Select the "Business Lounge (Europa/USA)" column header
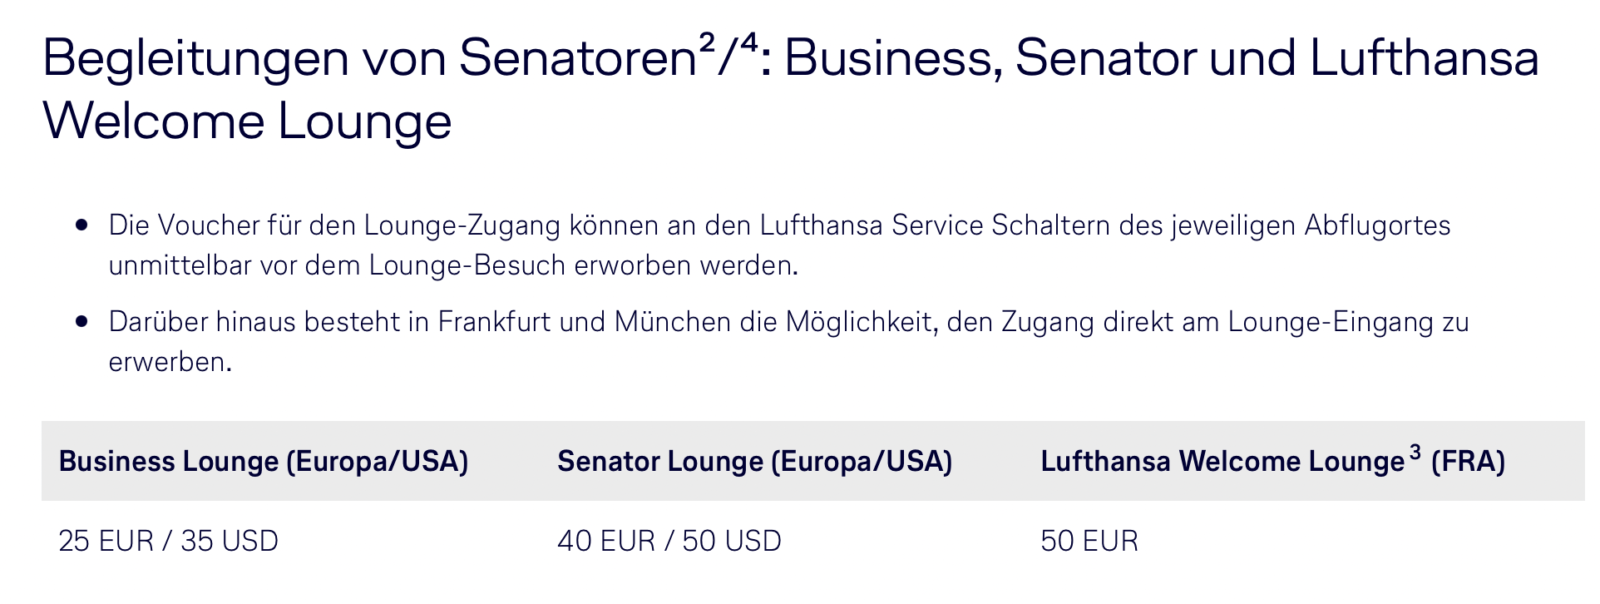This screenshot has height=604, width=1600. pyautogui.click(x=263, y=462)
